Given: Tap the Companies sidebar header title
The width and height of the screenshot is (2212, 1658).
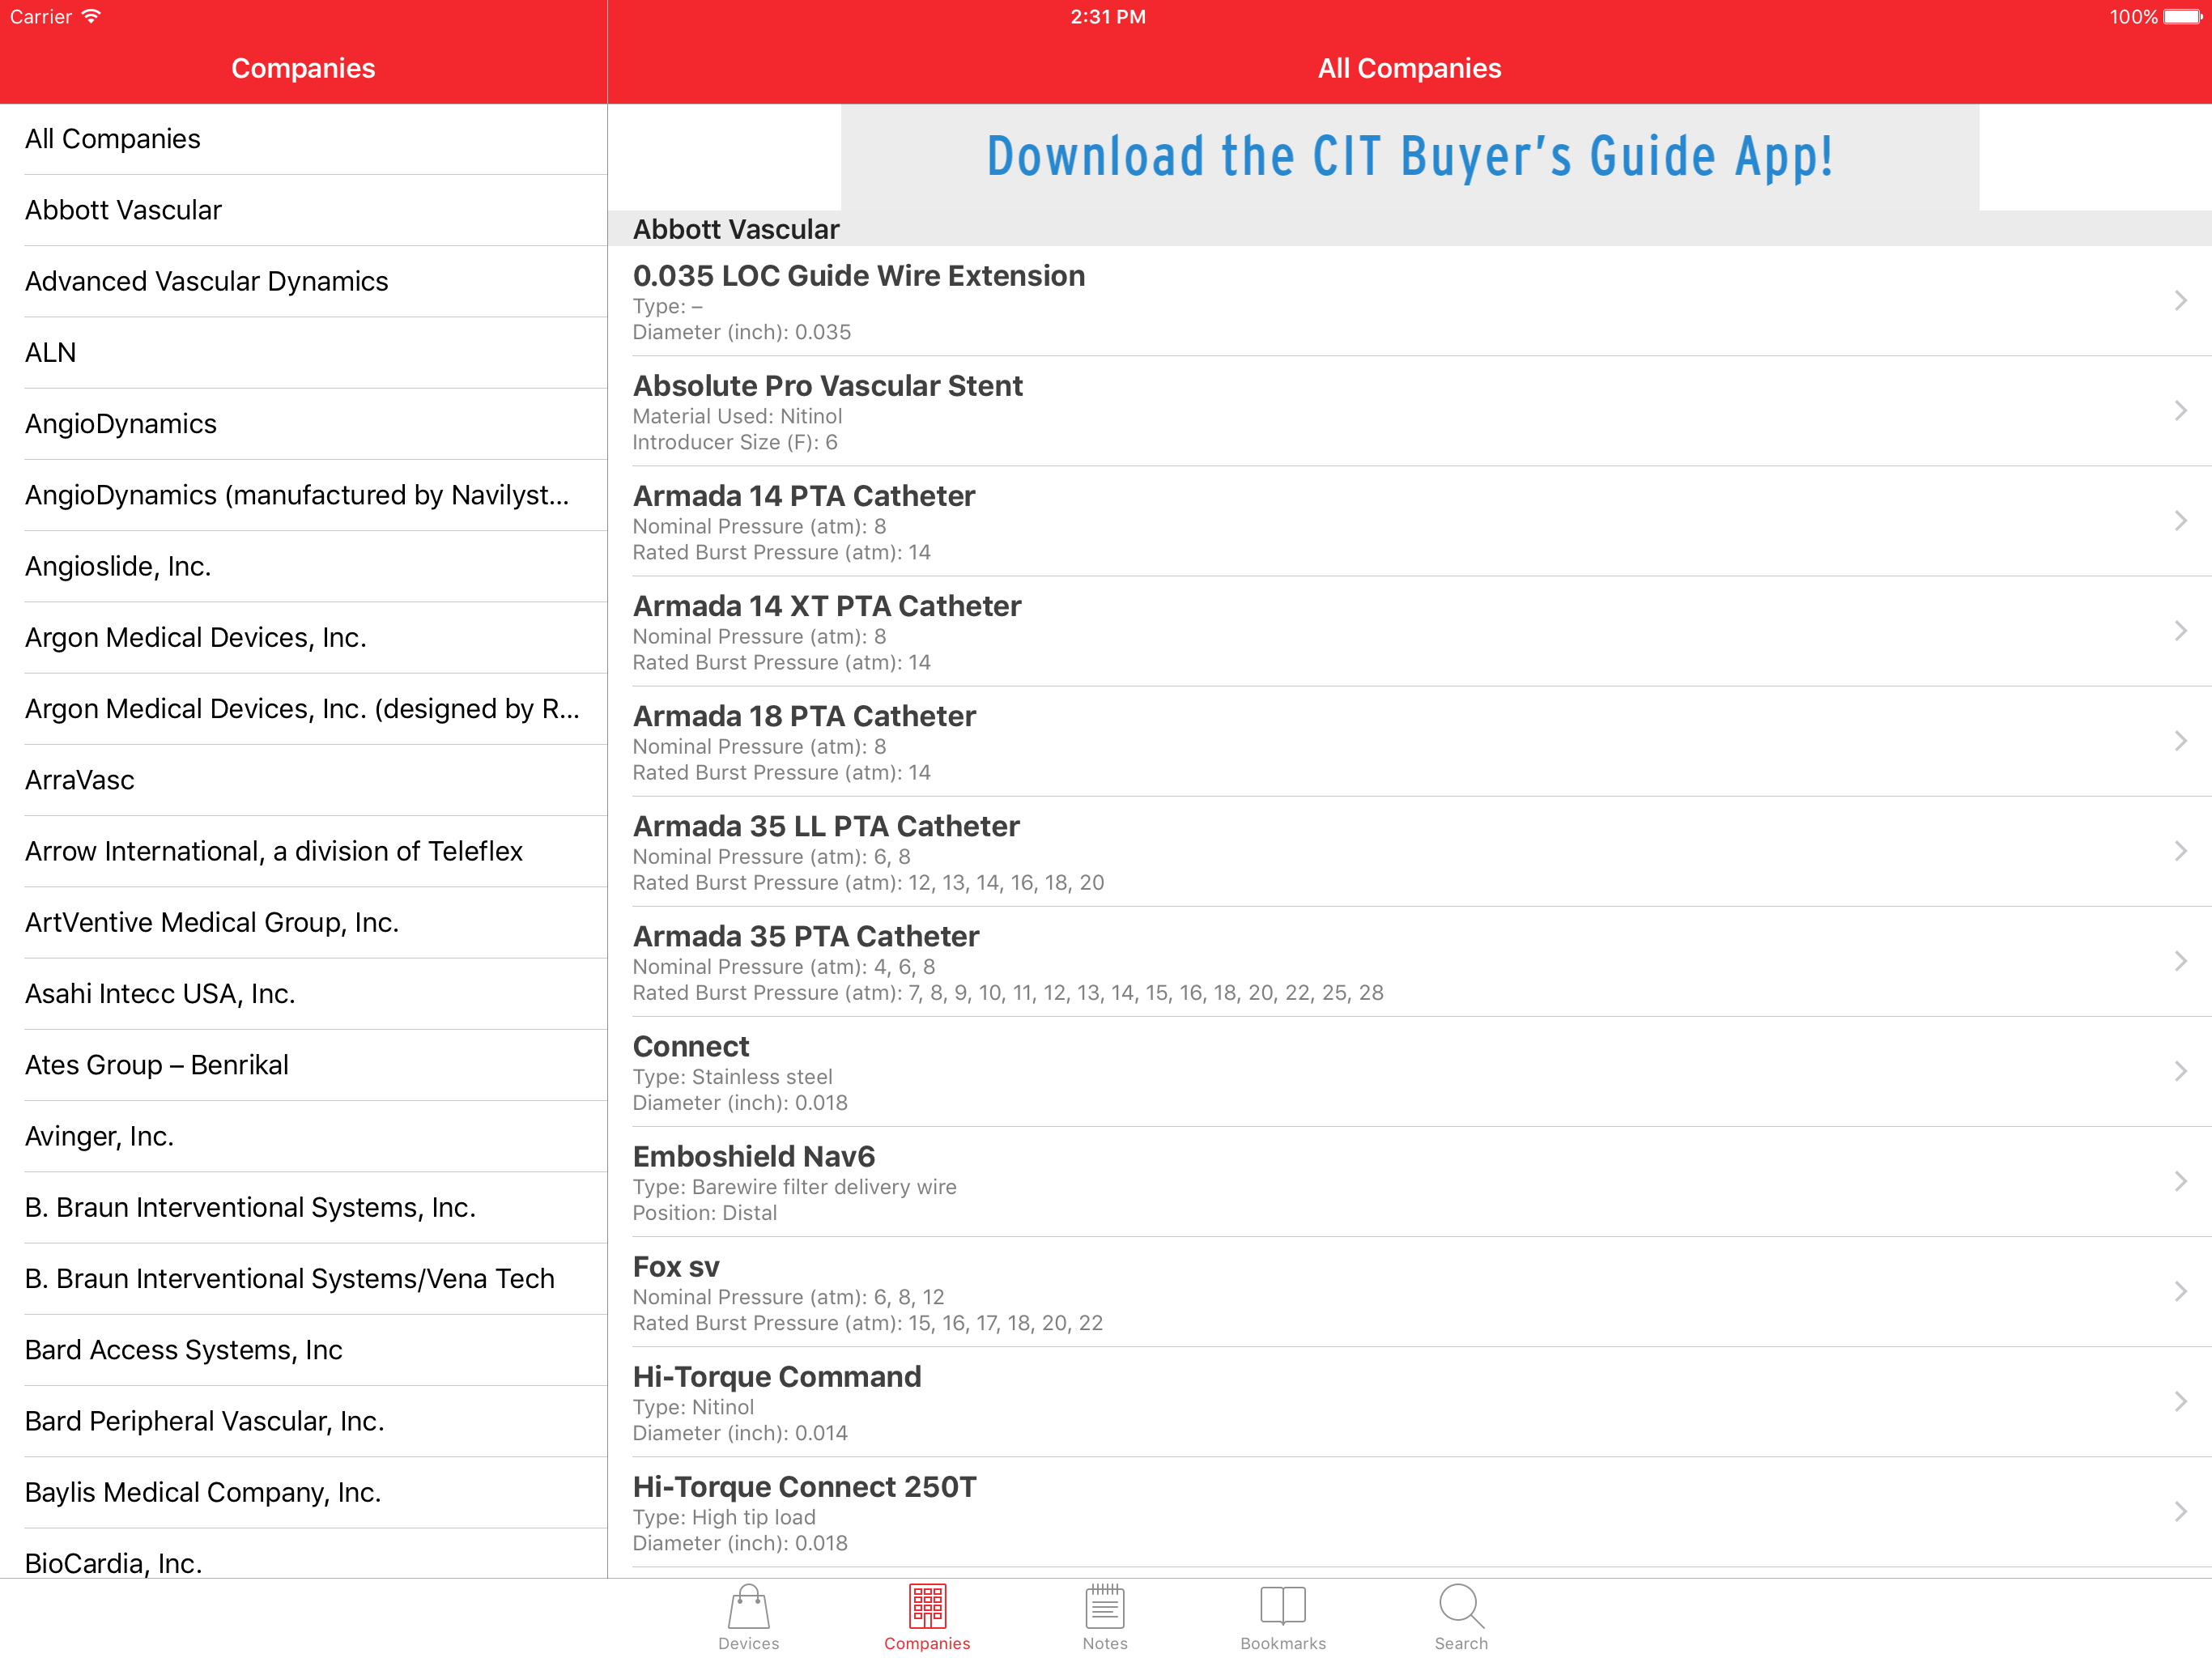Looking at the screenshot, I should click(x=303, y=68).
